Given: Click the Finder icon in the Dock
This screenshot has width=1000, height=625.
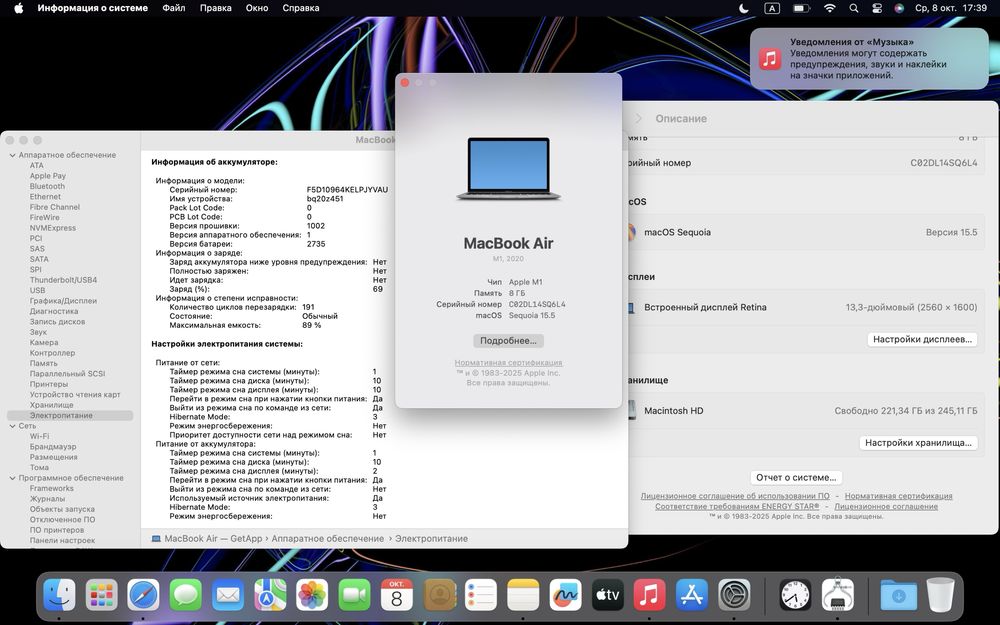Looking at the screenshot, I should pos(59,596).
